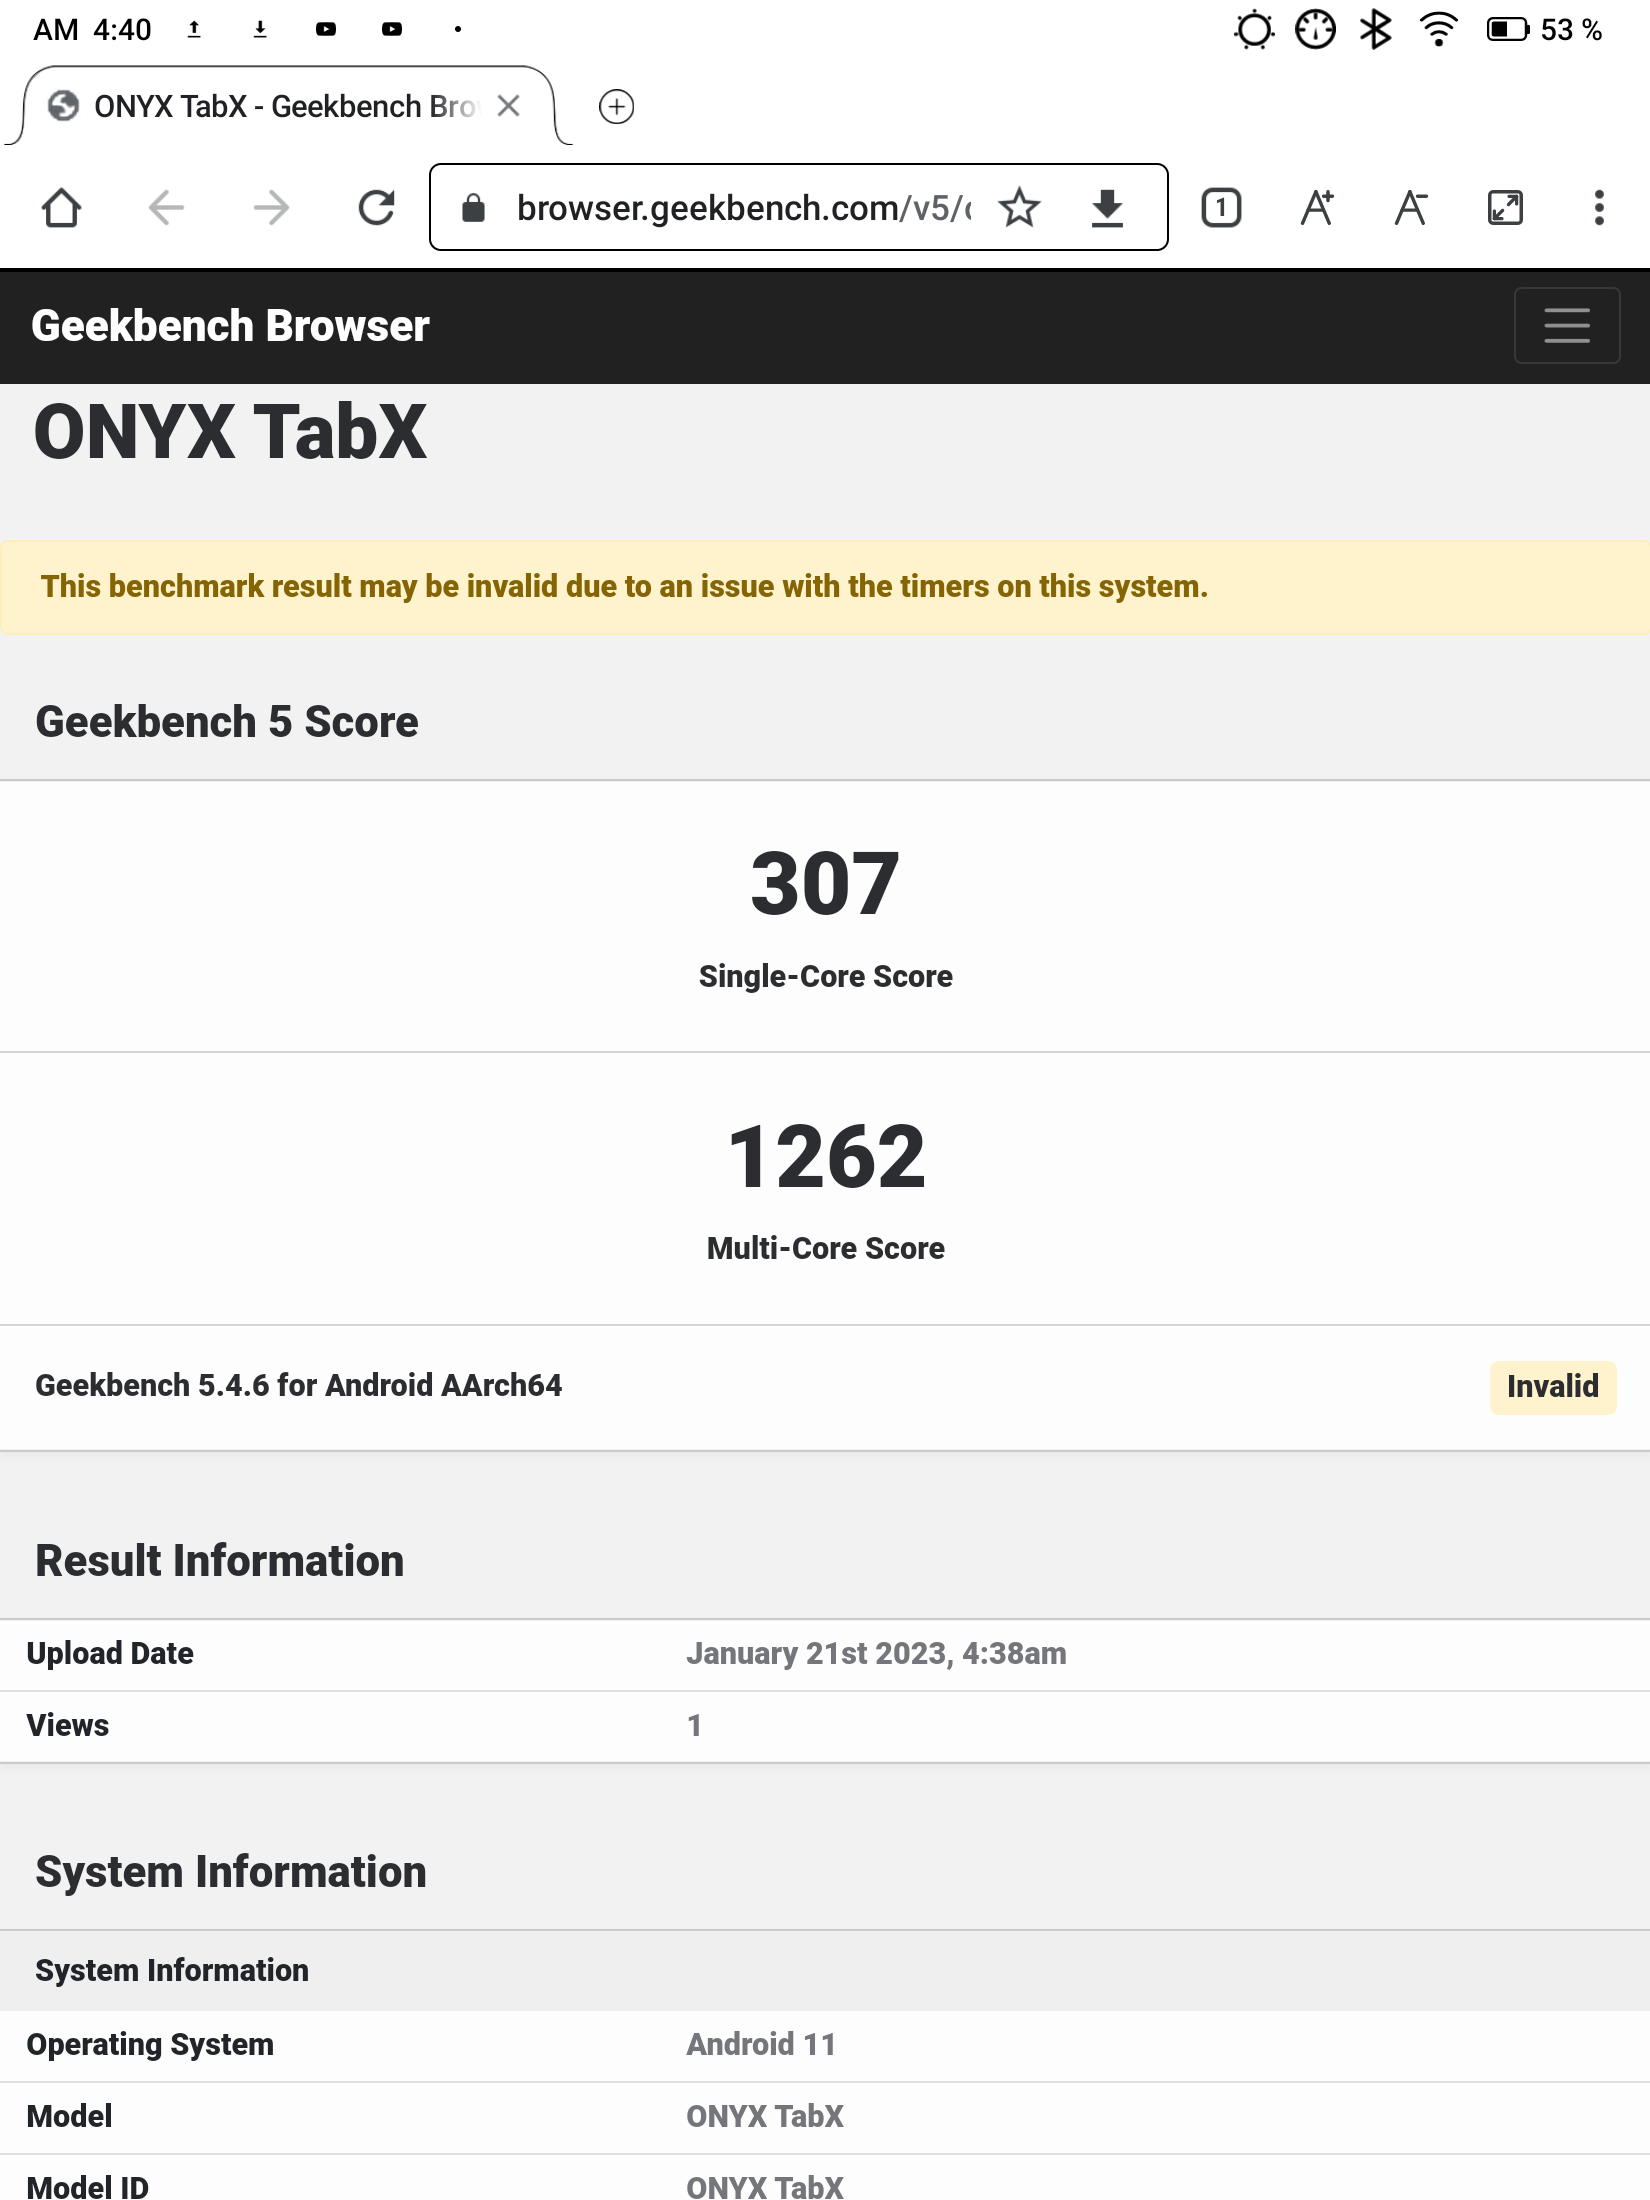Tap the battery 53 % indicator

pos(1544,30)
